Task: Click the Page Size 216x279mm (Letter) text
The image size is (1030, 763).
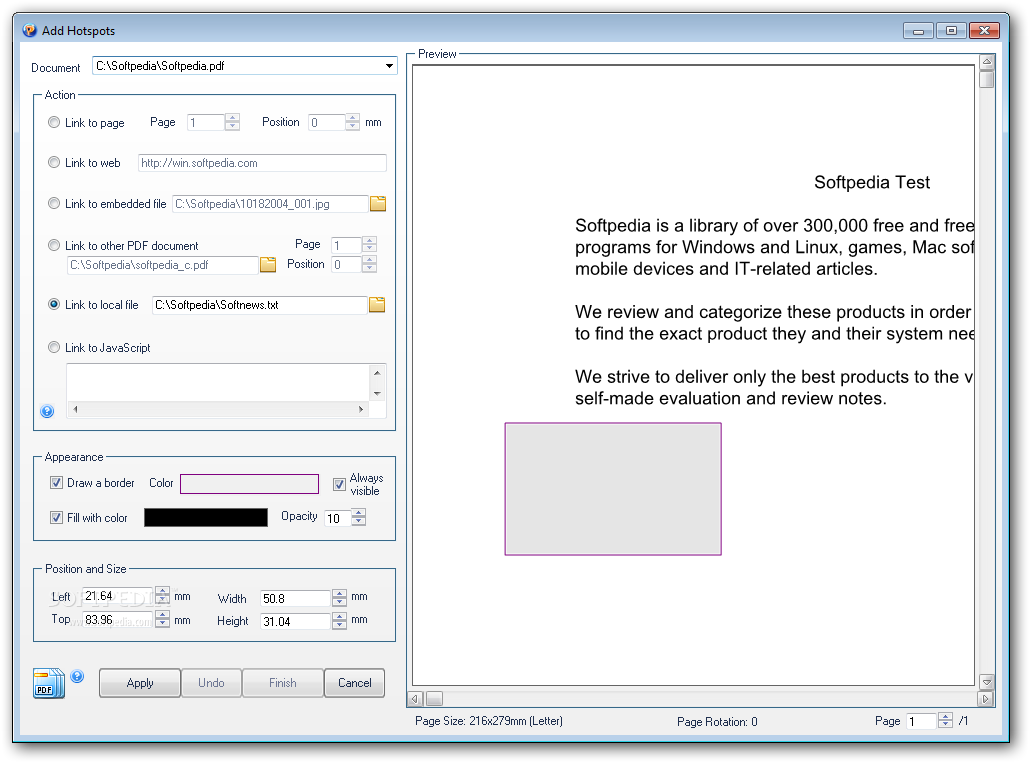Action: [x=489, y=721]
